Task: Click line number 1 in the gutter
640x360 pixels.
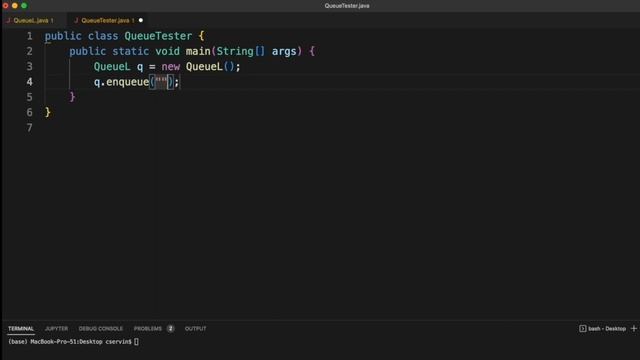Action: coord(29,36)
